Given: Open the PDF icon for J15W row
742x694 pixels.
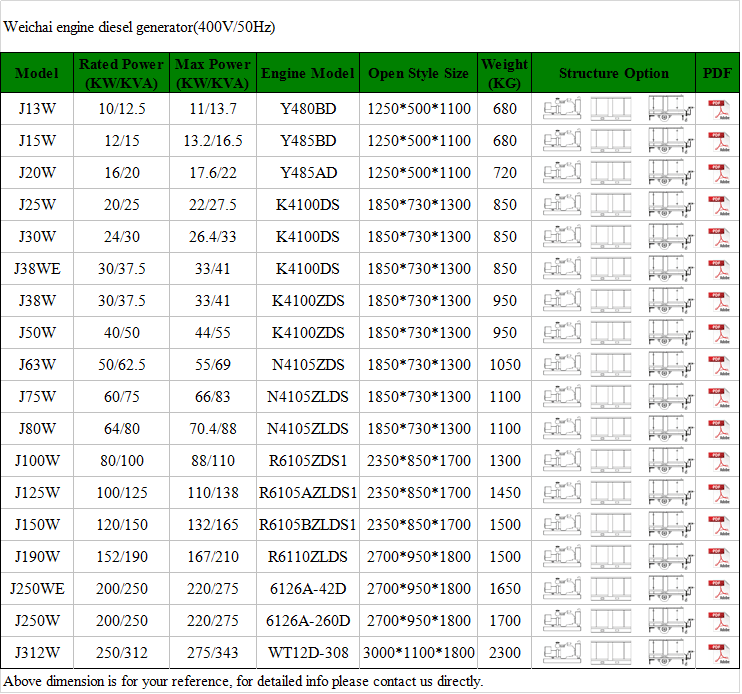Looking at the screenshot, I should click(x=718, y=141).
